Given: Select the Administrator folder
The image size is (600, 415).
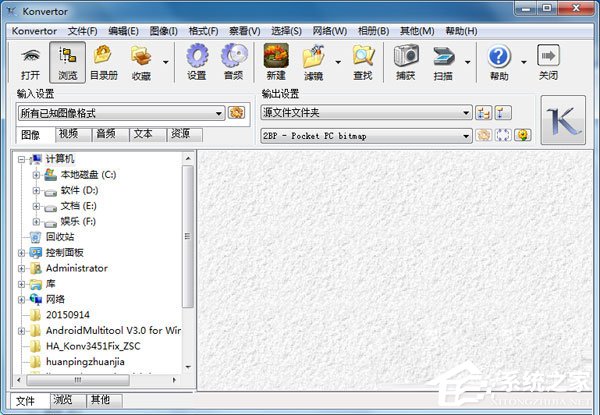Looking at the screenshot, I should pyautogui.click(x=77, y=268).
